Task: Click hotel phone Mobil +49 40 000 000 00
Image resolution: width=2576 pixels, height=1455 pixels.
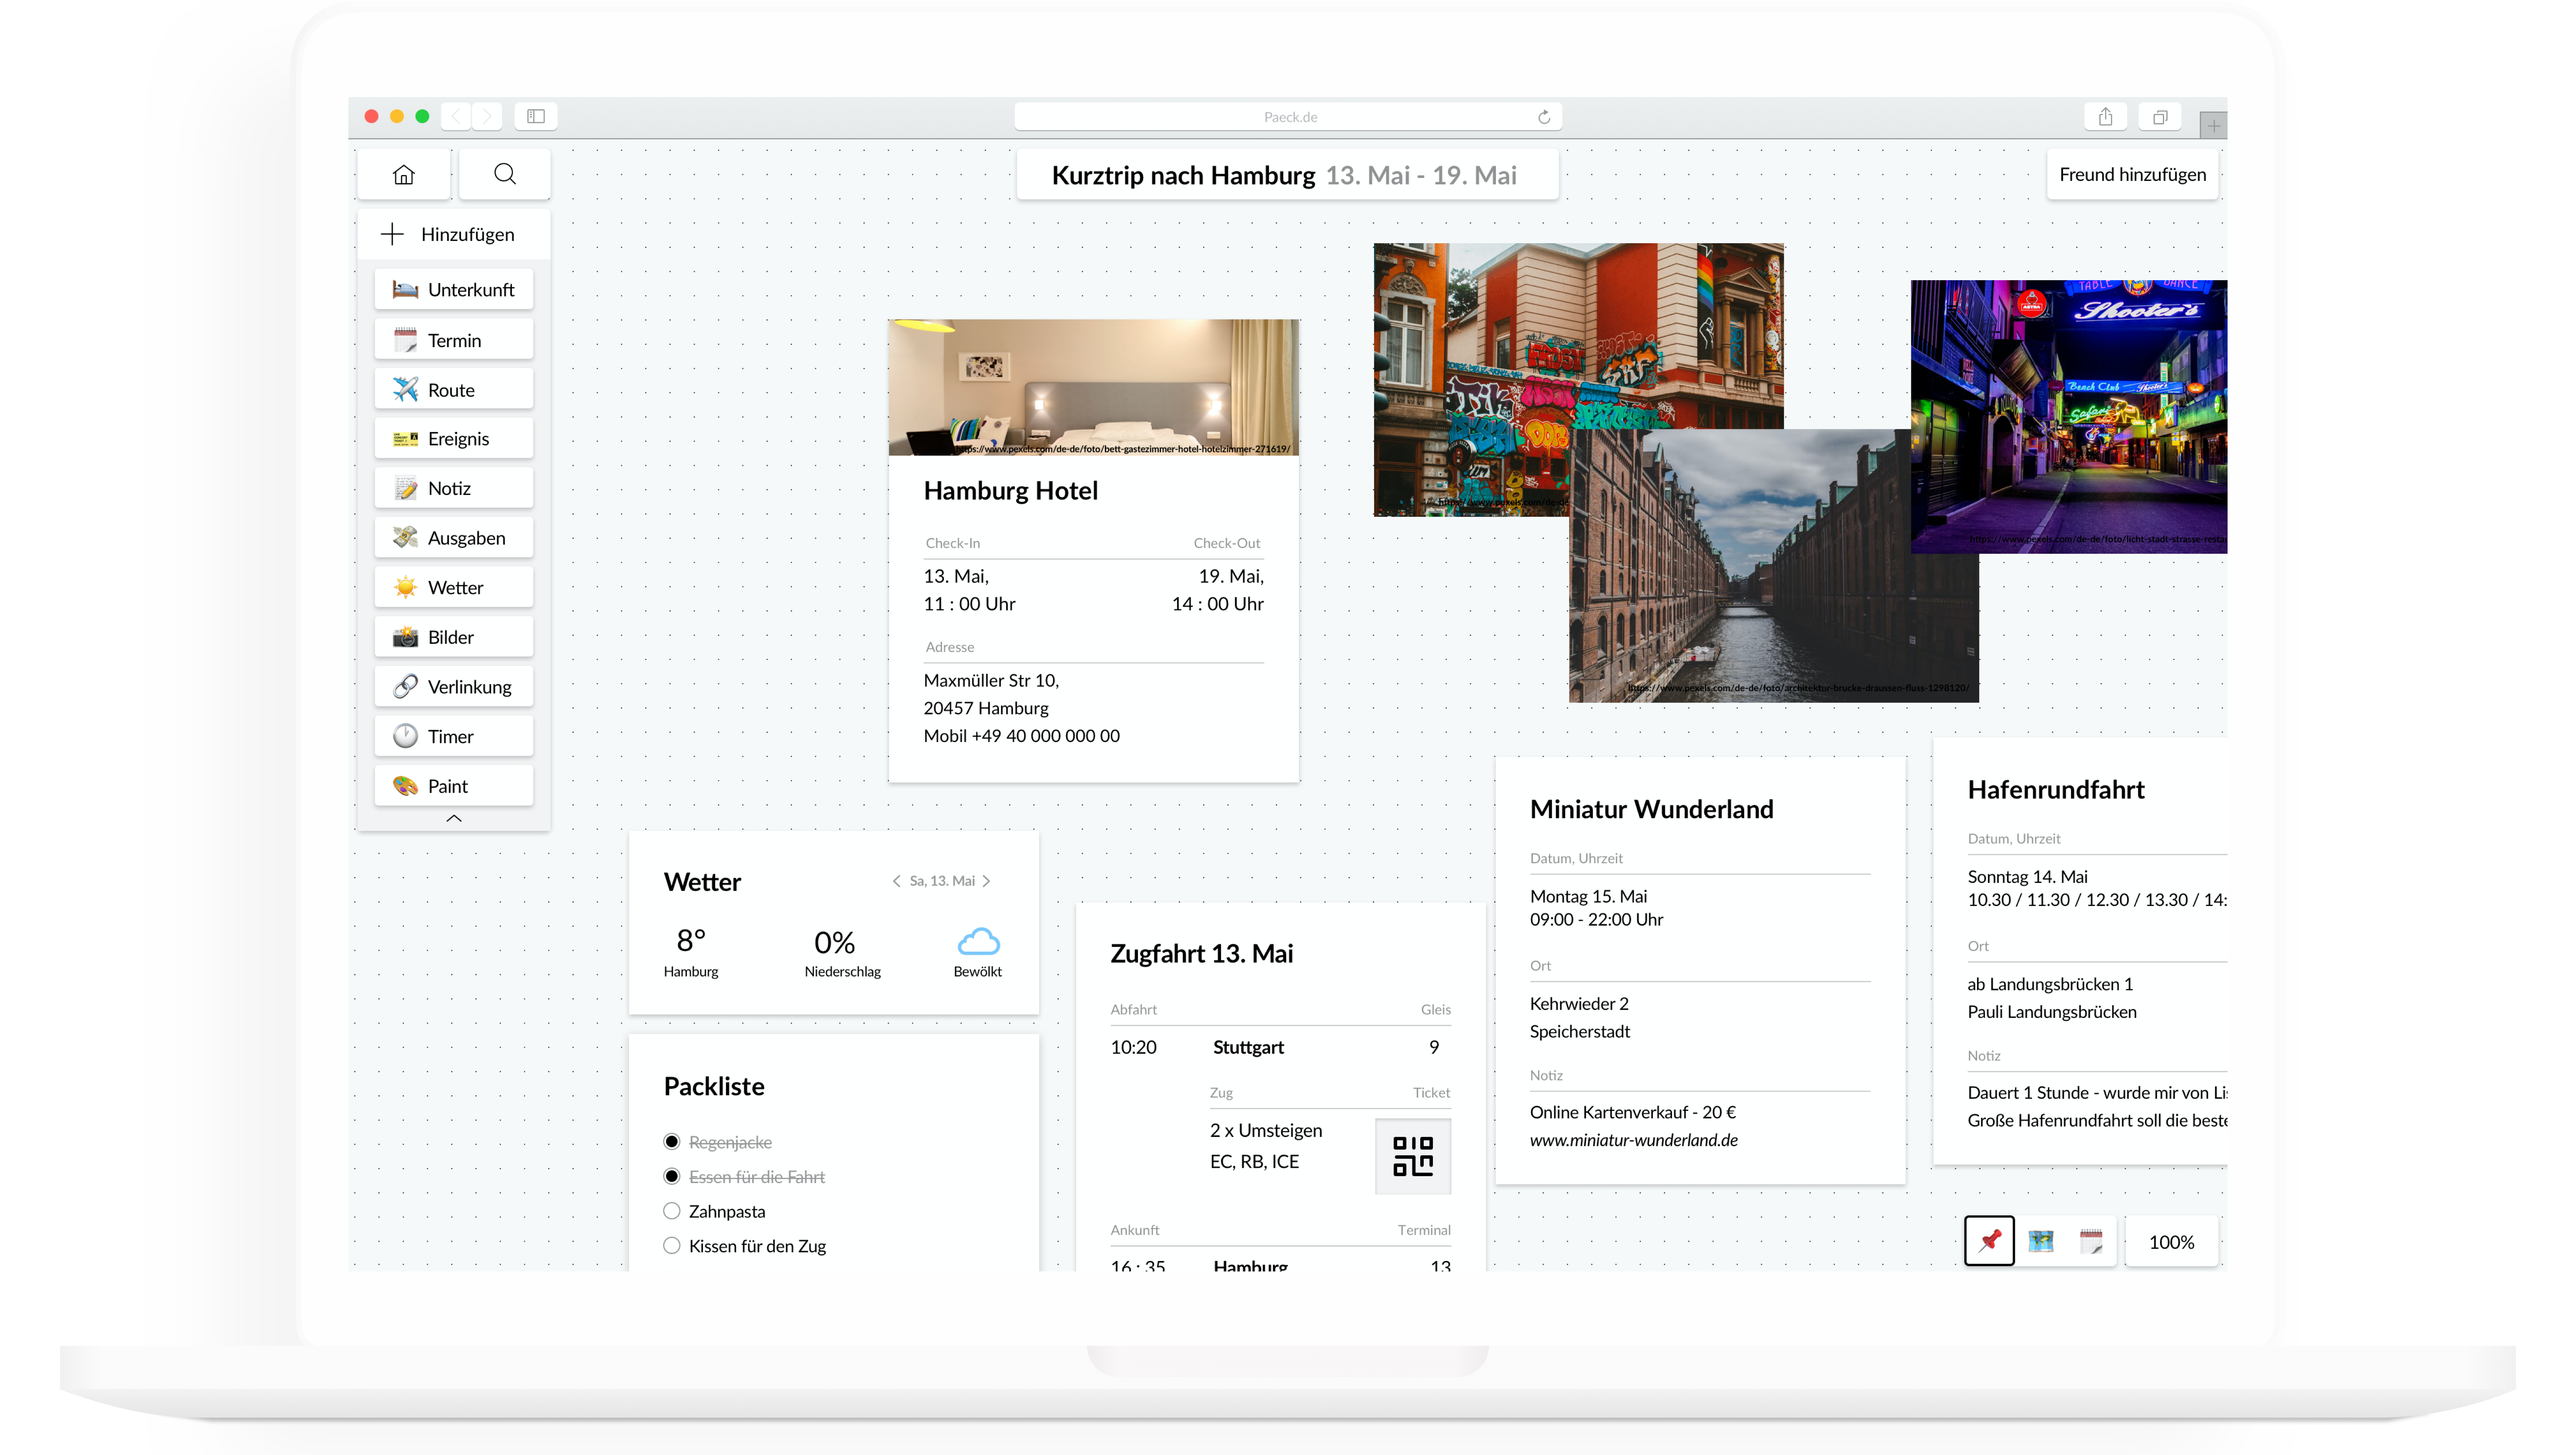Action: 1022,736
